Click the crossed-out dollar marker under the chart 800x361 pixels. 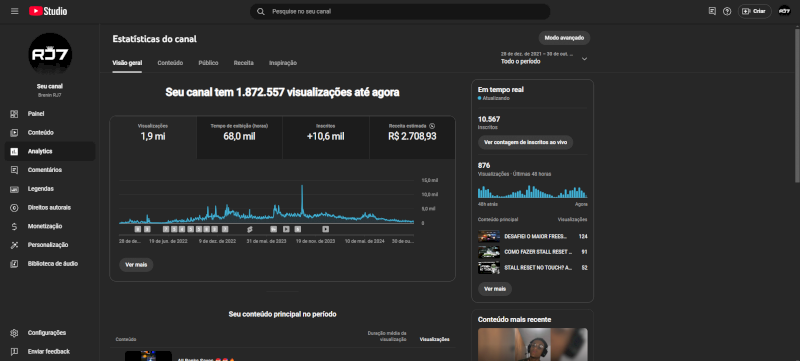click(x=250, y=229)
